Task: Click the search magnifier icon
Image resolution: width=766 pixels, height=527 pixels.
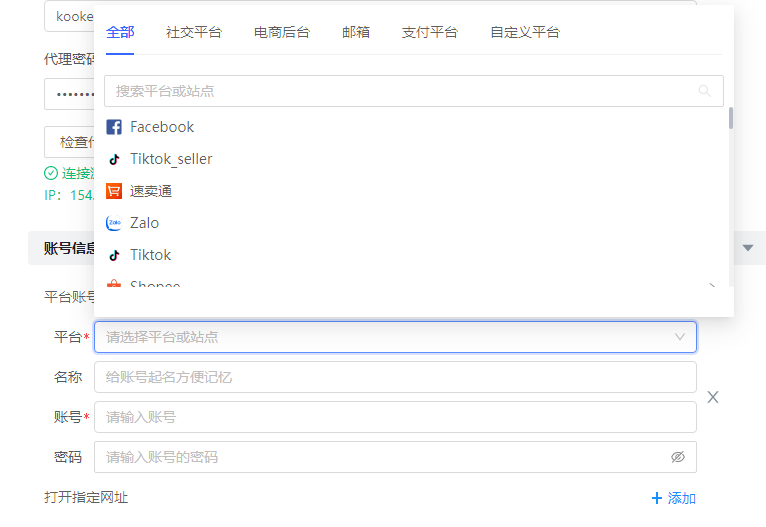Action: coord(704,91)
